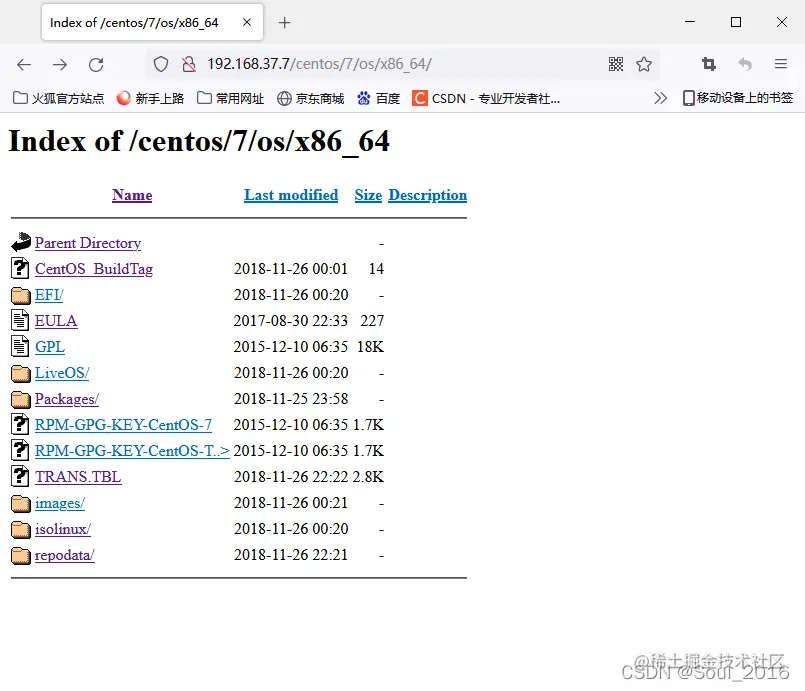Screen dimensions: 805x691
Task: Close the Index of /centos tab
Action: 247,22
